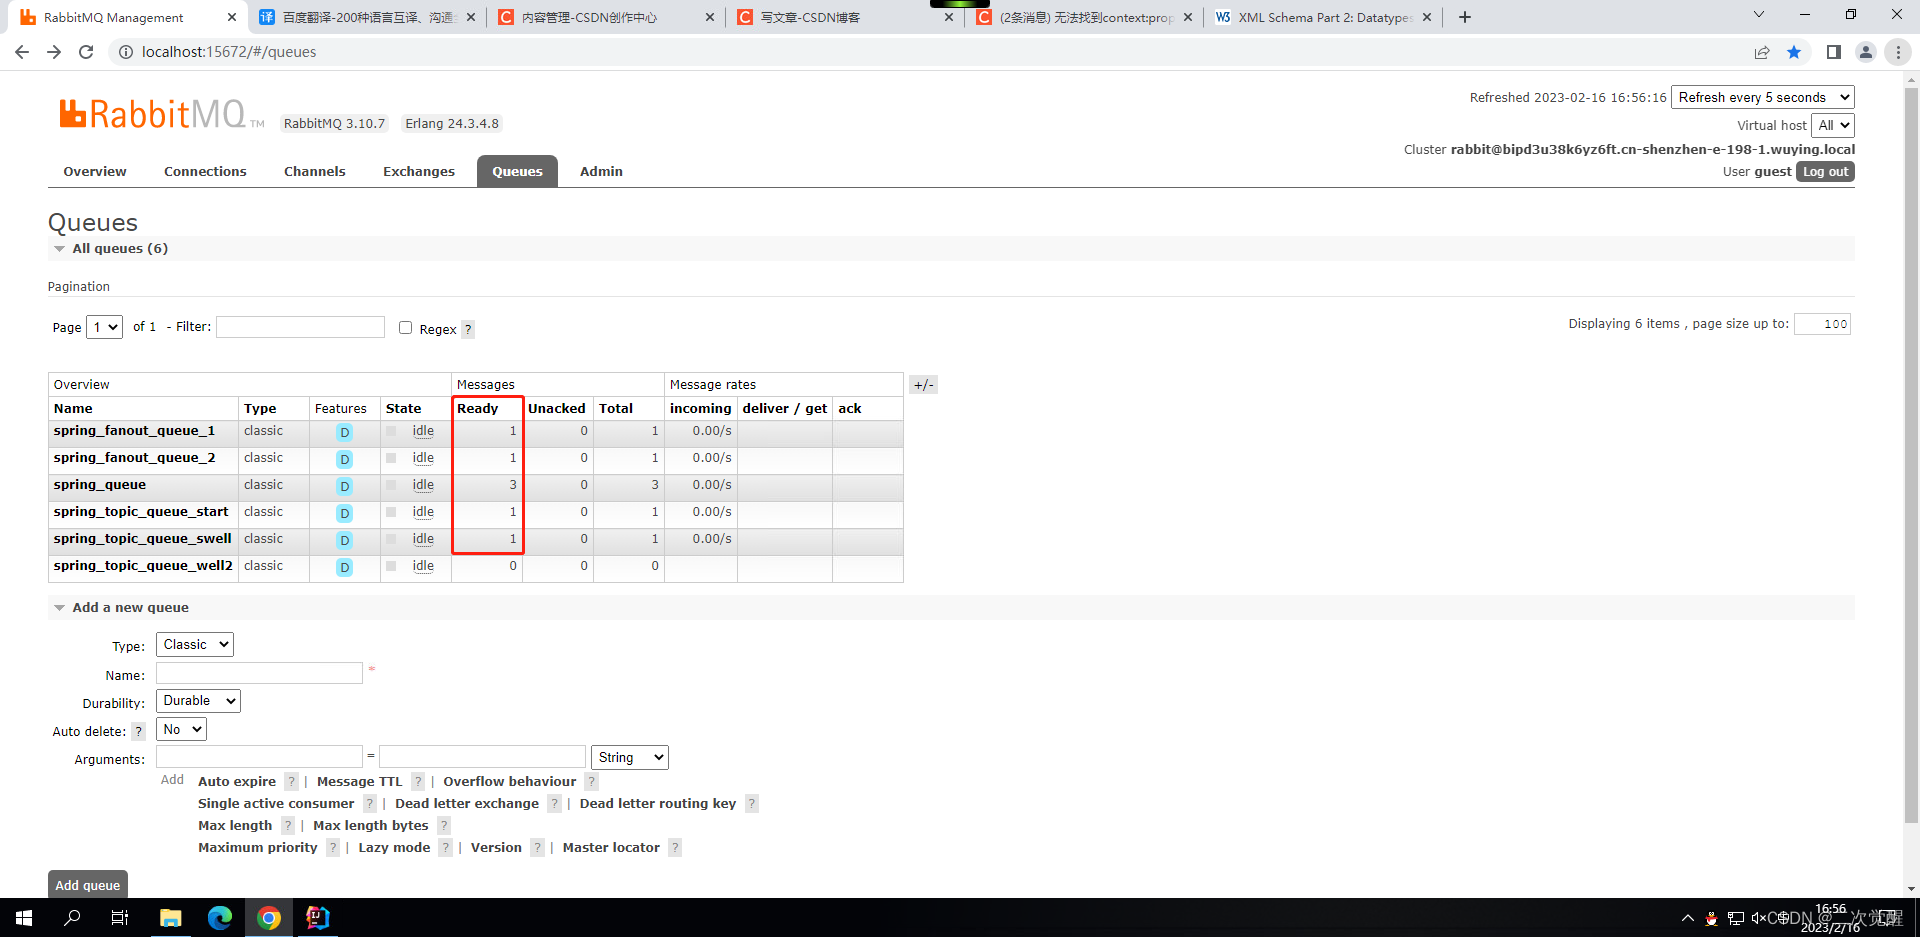Viewport: 1920px width, 937px height.
Task: Switch to the Admin tab
Action: (x=601, y=171)
